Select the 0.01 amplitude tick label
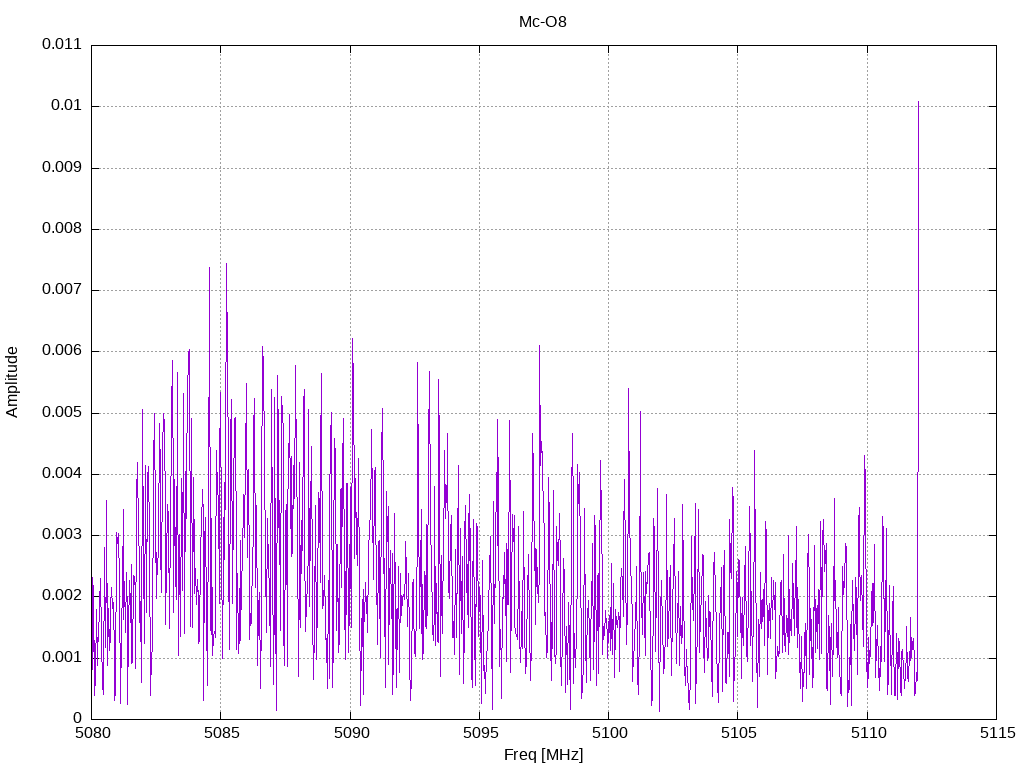 pos(65,106)
